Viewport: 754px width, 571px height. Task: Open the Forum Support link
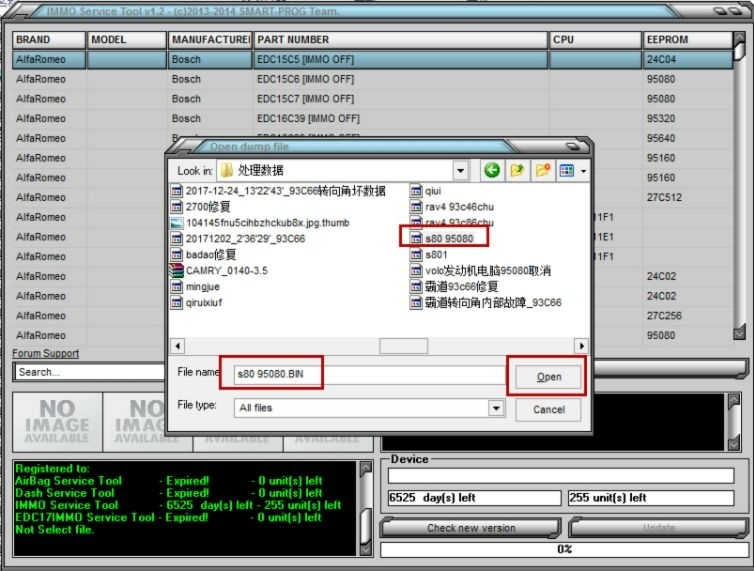[x=46, y=354]
